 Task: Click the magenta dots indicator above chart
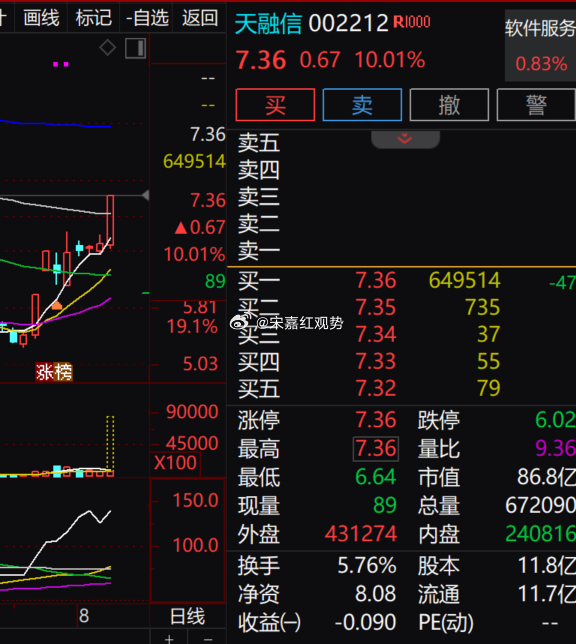(61, 64)
